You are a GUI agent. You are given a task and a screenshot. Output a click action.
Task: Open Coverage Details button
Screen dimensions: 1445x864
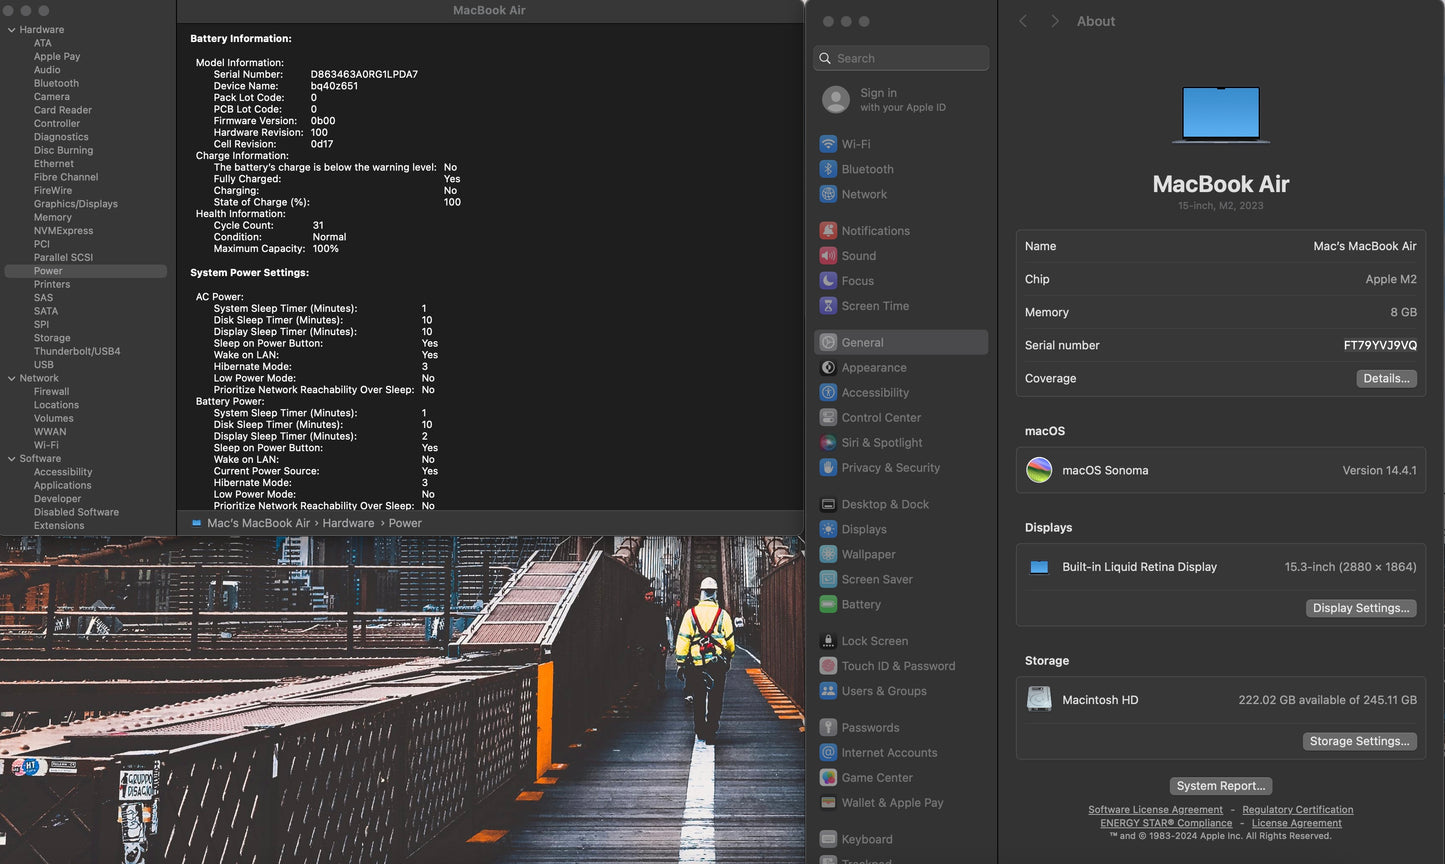point(1386,378)
